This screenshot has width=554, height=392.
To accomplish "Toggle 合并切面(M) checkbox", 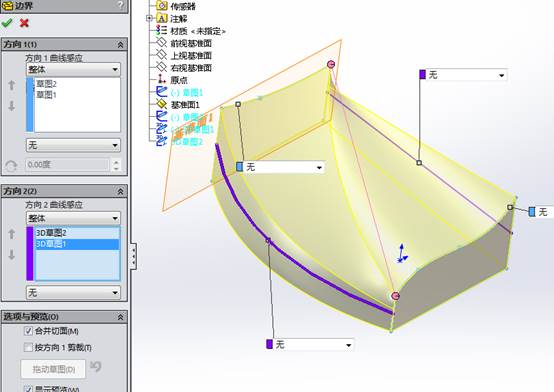I will (28, 331).
